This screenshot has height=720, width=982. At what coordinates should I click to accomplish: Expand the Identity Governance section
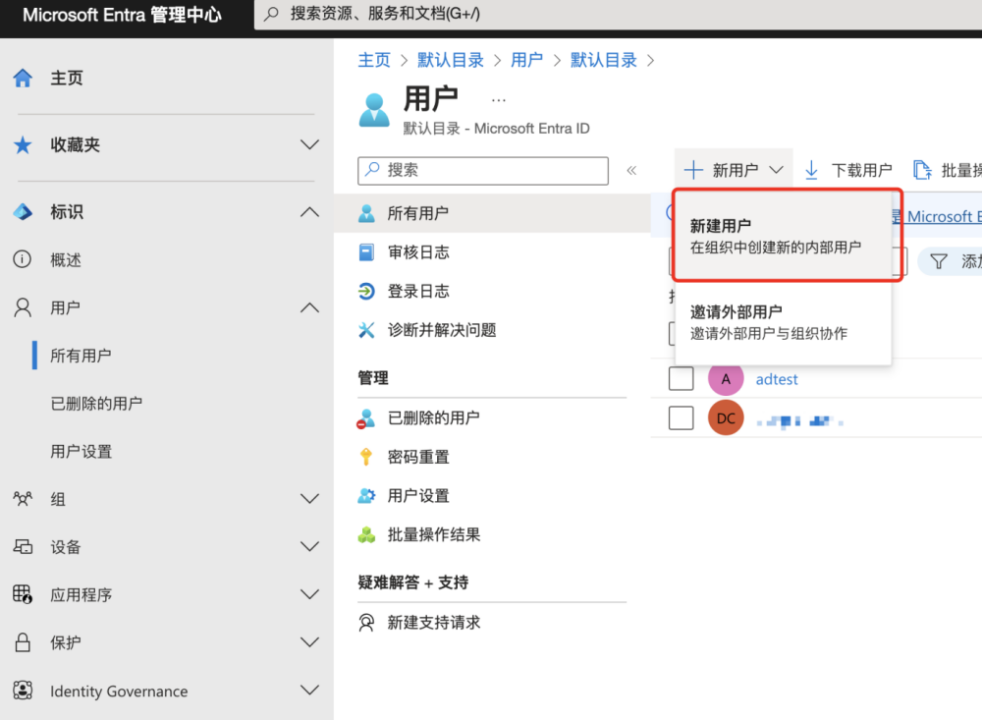[x=309, y=691]
